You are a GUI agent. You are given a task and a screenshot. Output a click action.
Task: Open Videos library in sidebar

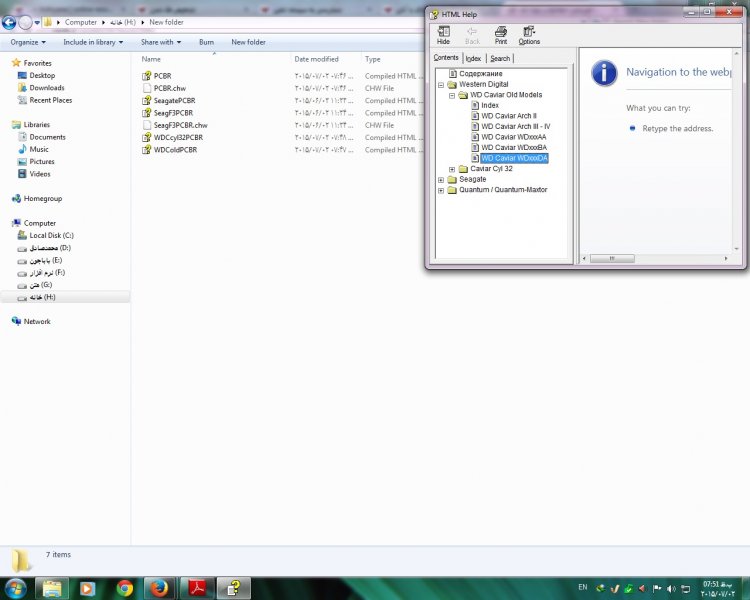[40, 174]
